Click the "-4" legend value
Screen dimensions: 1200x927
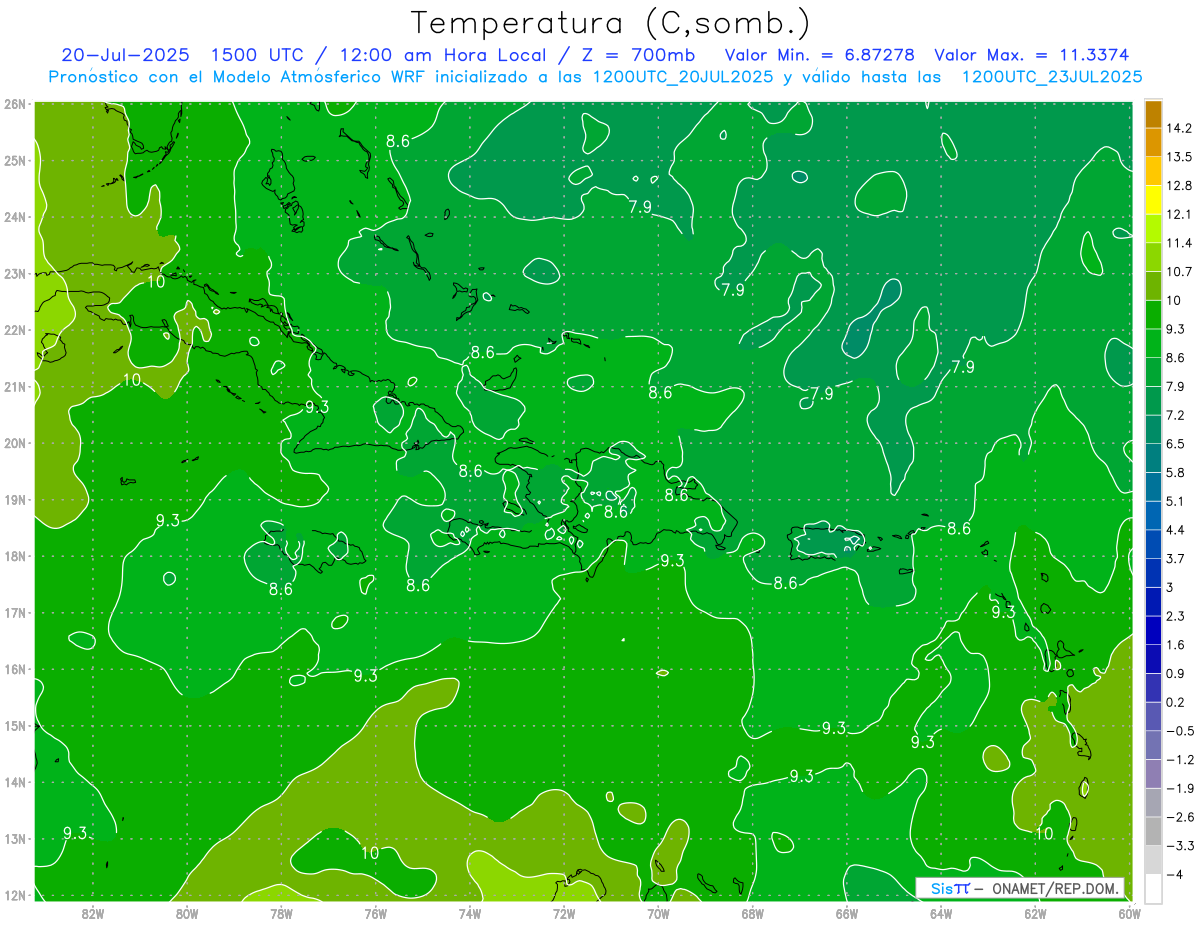pos(1174,875)
